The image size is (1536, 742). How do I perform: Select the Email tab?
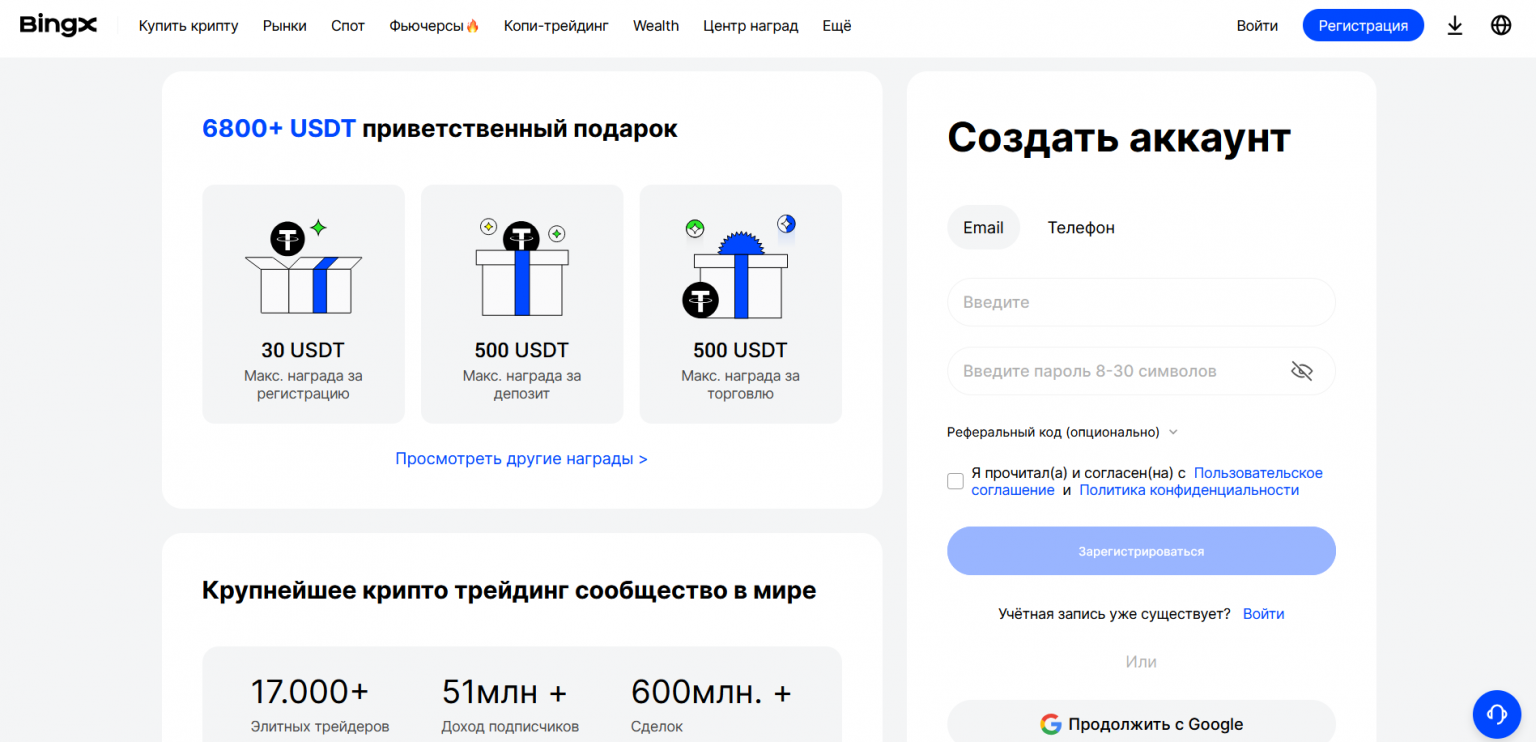983,228
